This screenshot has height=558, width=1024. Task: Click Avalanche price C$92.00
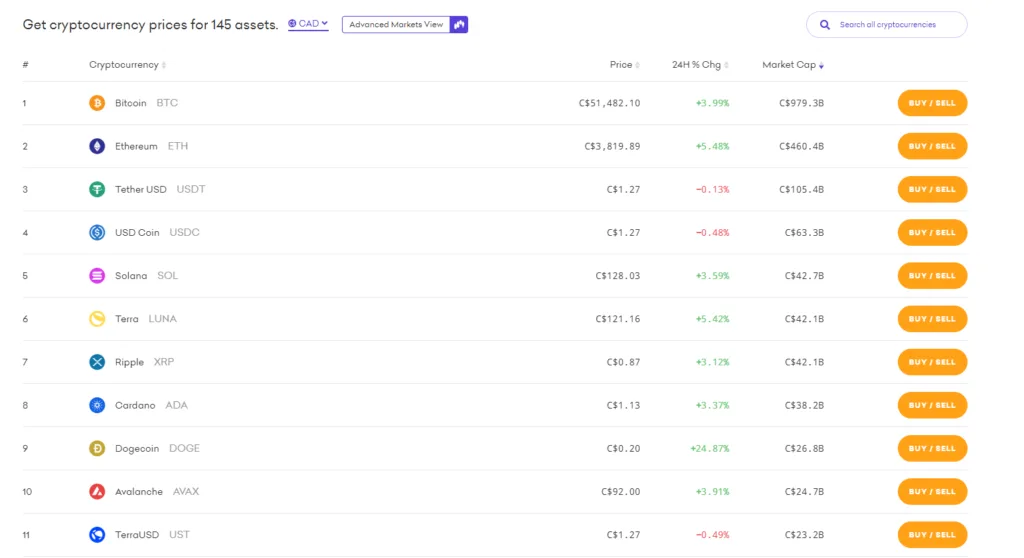point(621,491)
